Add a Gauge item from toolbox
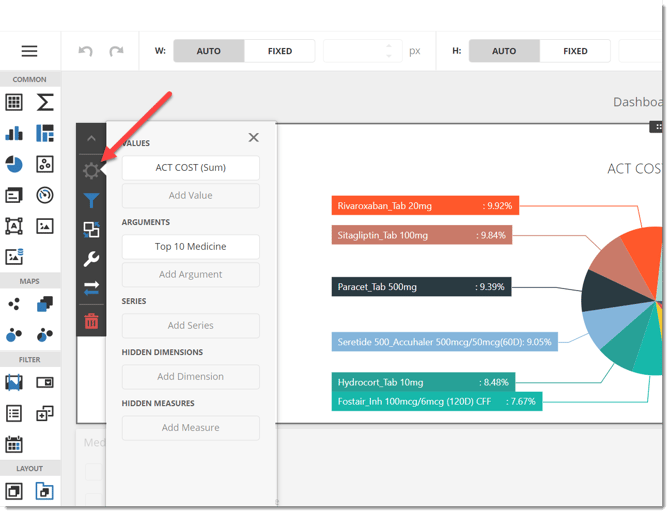Screen dimensions: 670x514 [45, 195]
